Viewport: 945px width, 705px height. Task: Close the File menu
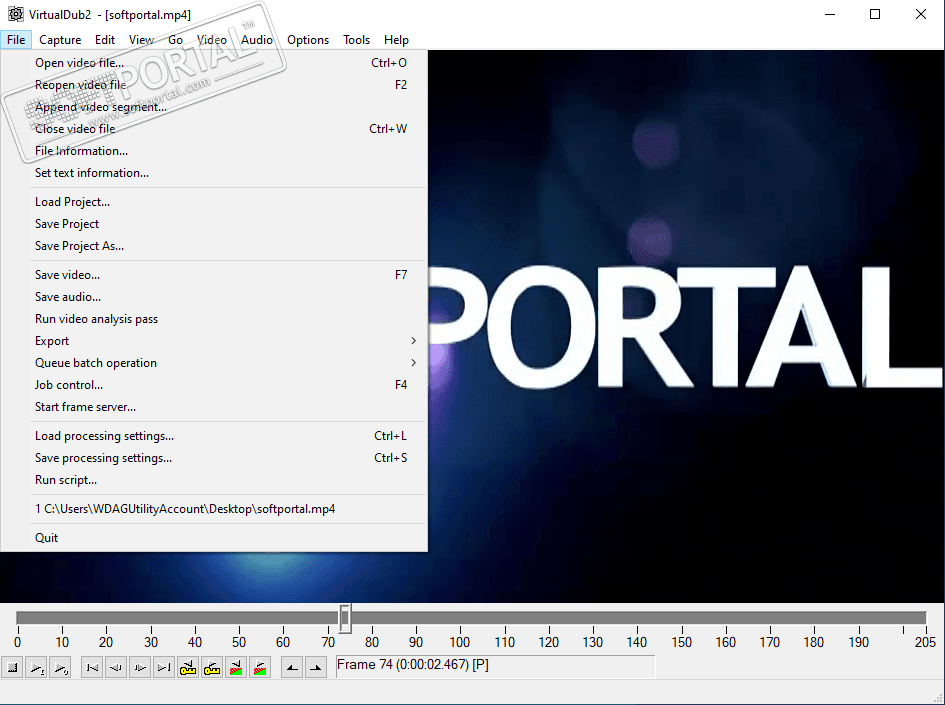click(x=16, y=40)
